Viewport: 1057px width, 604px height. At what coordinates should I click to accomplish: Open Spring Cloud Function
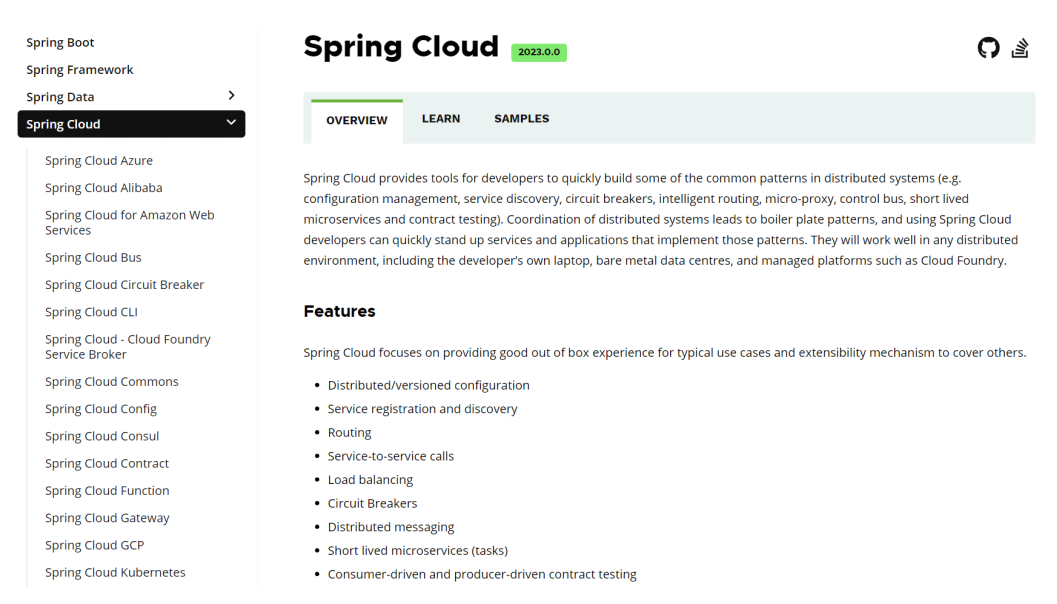[x=107, y=491]
